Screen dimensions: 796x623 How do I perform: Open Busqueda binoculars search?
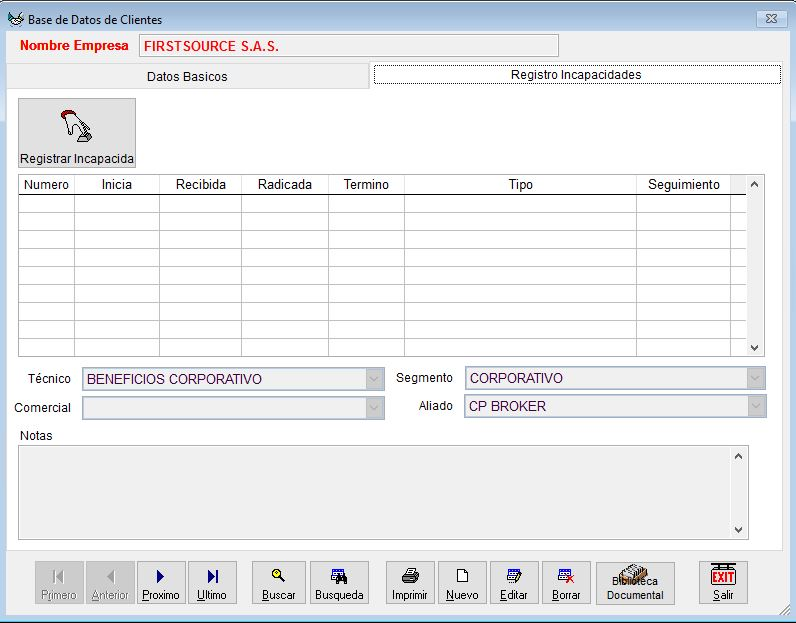[339, 582]
